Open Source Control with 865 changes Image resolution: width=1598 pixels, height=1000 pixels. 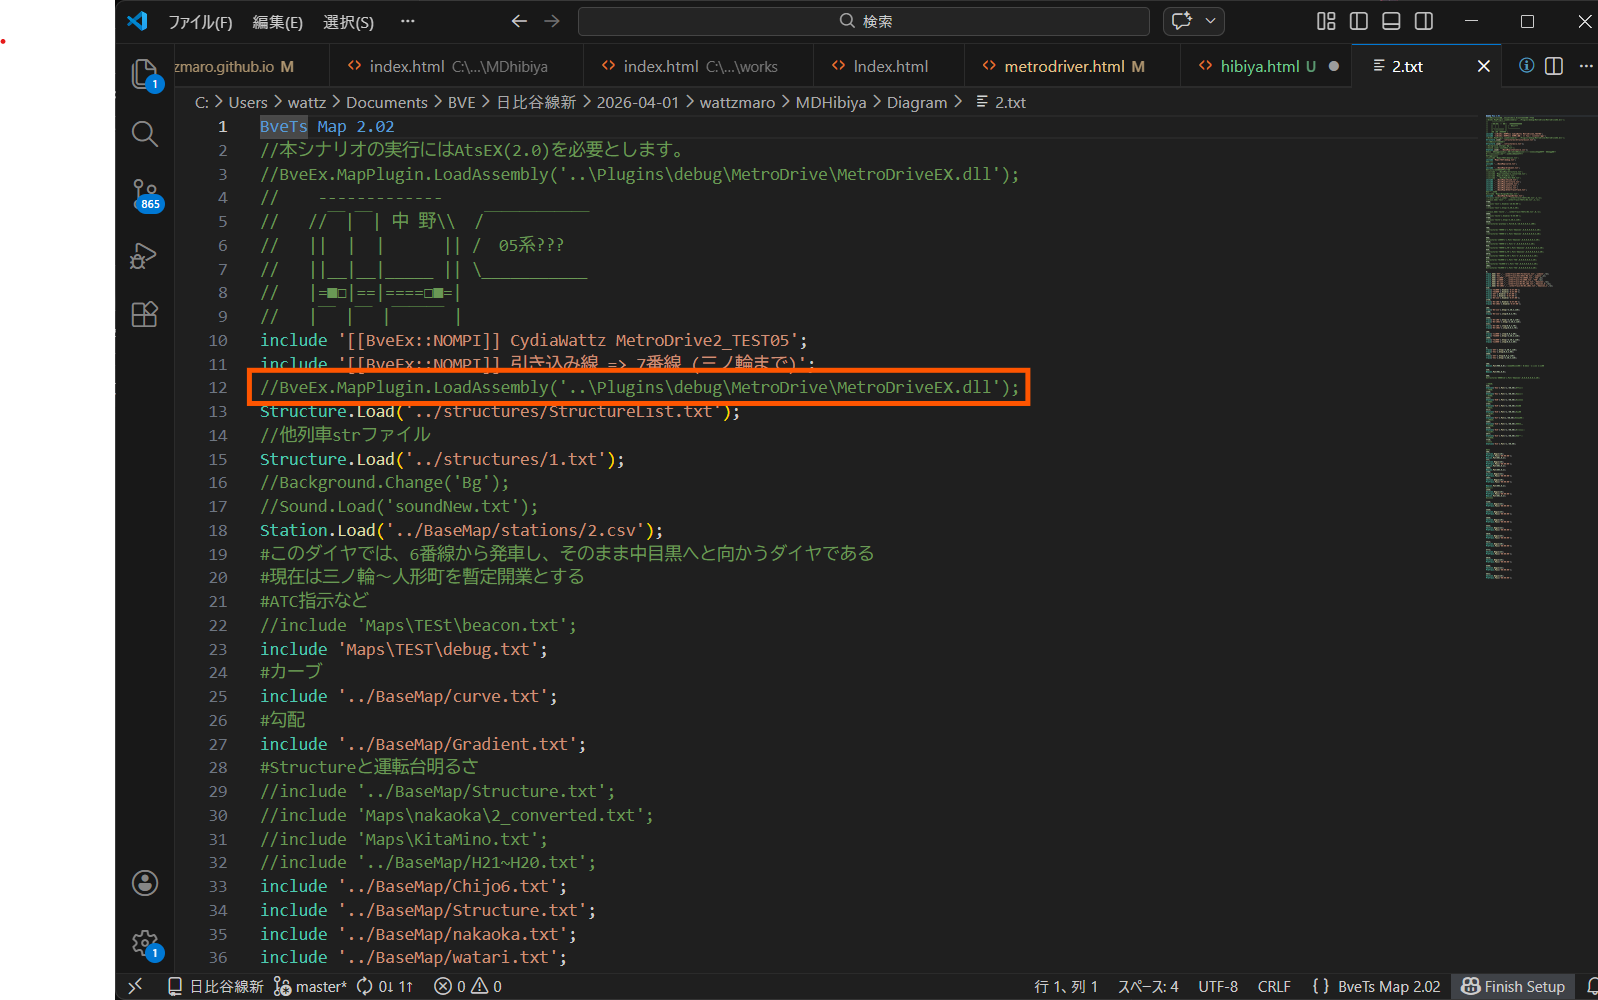click(x=144, y=194)
